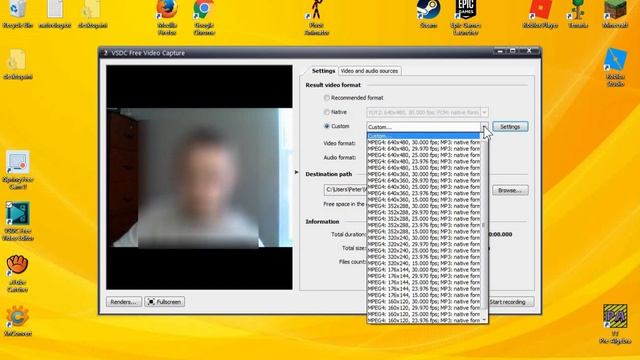Click the Destination path text field
Image resolution: width=640 pixels, height=360 pixels.
click(346, 190)
